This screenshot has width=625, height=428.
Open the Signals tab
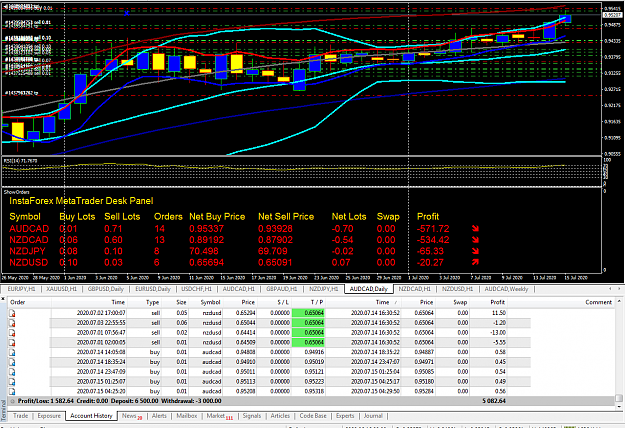(x=252, y=416)
